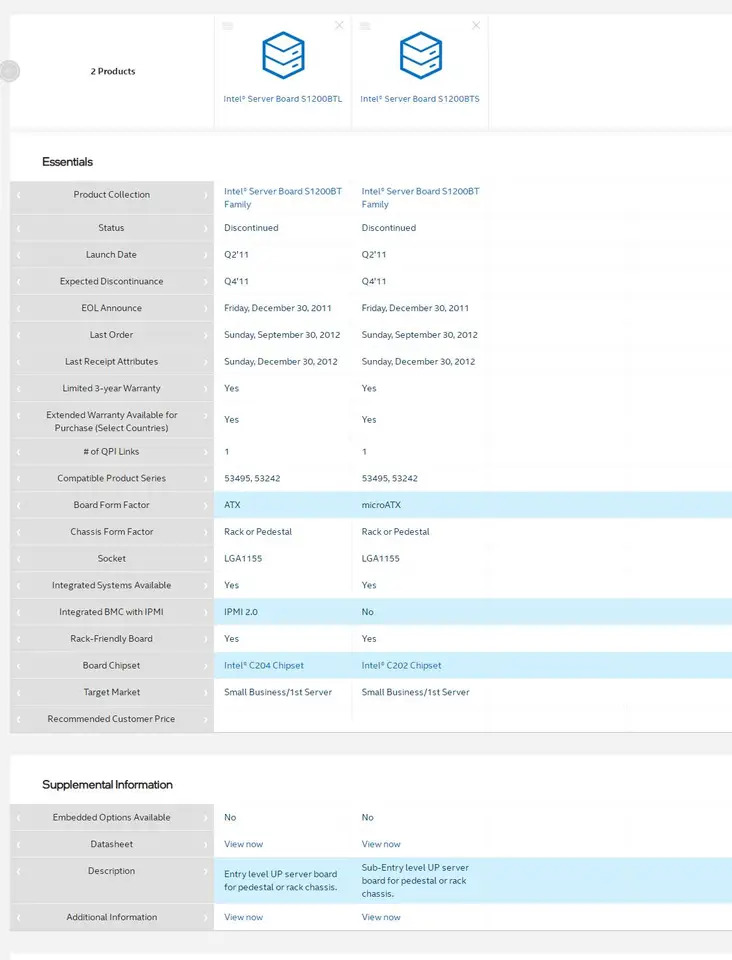View Additional Information for S1200BTL
The image size is (732, 960).
click(x=244, y=917)
